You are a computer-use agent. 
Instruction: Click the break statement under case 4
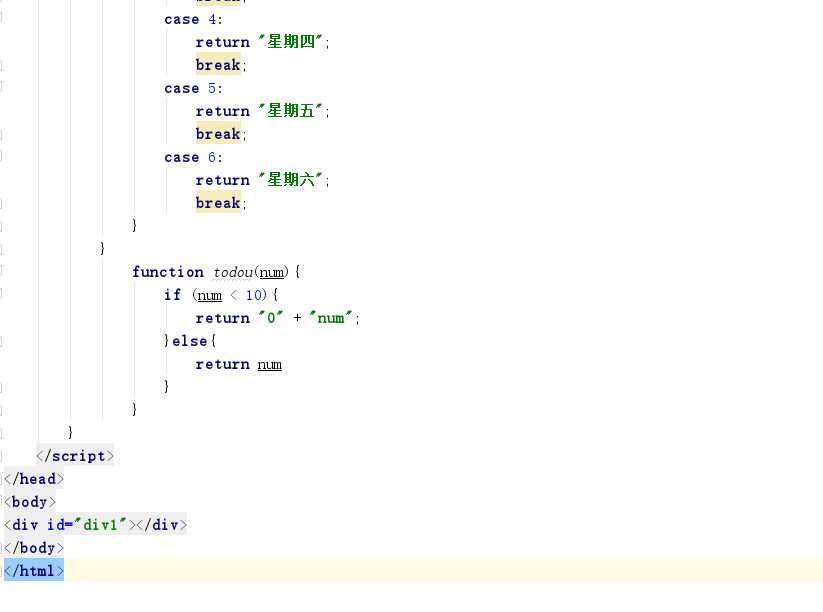coord(218,65)
